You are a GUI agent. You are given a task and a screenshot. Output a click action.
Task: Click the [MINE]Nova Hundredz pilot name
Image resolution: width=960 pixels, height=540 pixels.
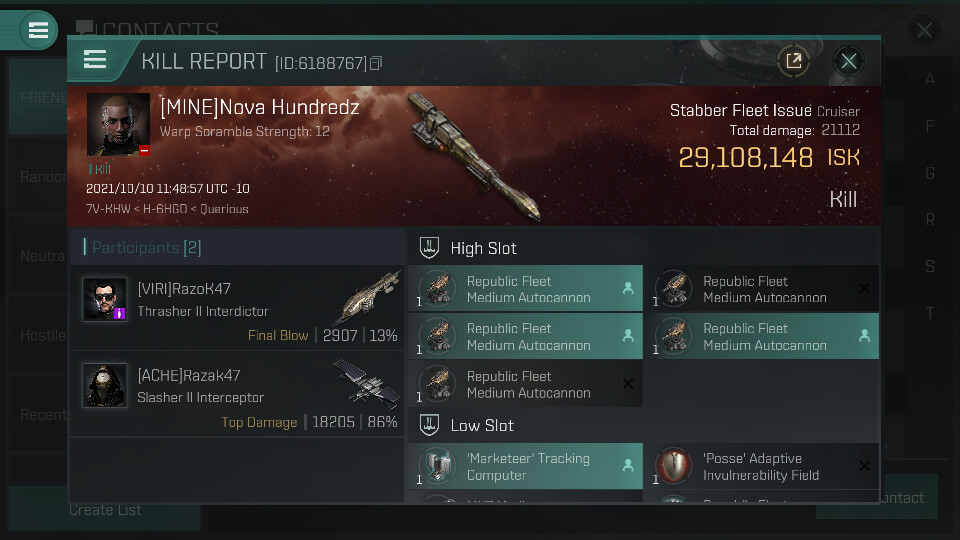[x=259, y=107]
